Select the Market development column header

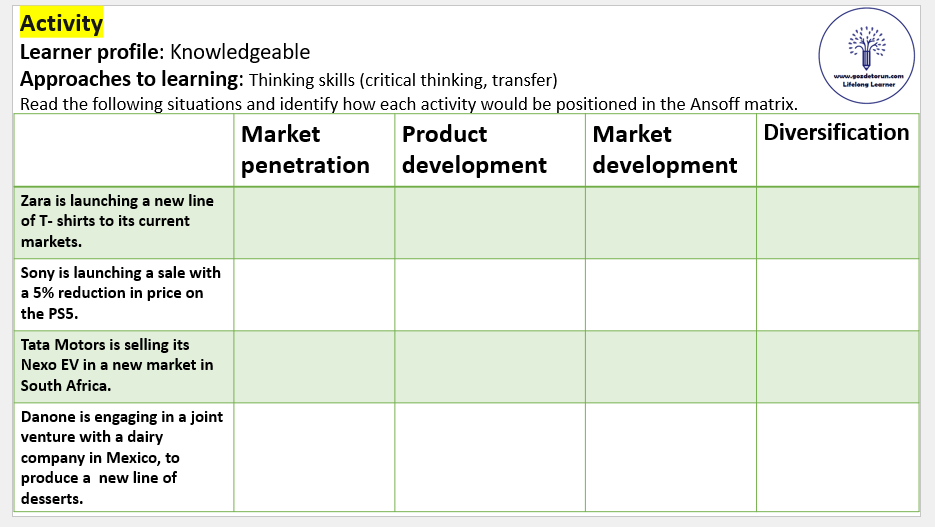664,150
